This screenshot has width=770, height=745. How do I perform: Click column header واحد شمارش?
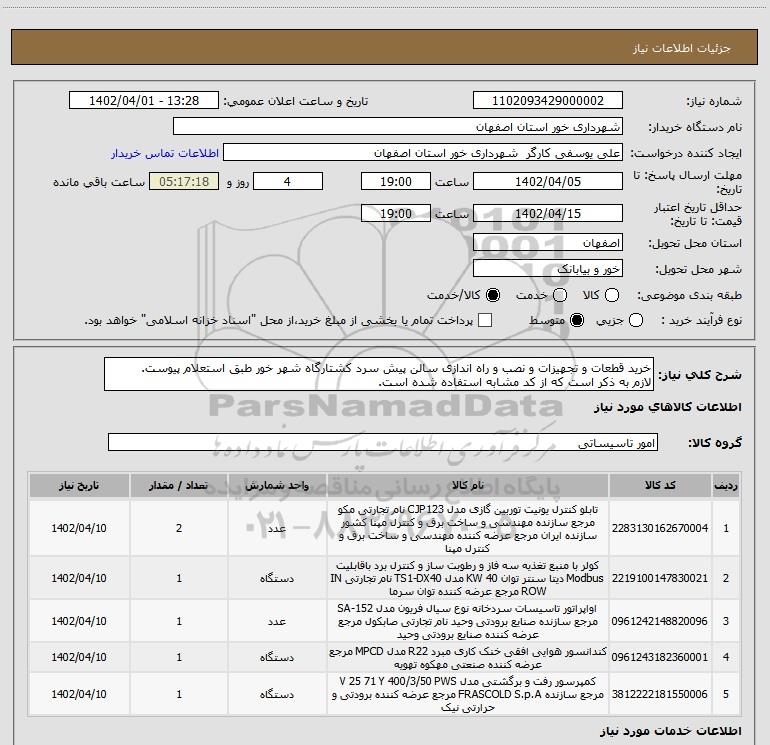click(x=277, y=485)
